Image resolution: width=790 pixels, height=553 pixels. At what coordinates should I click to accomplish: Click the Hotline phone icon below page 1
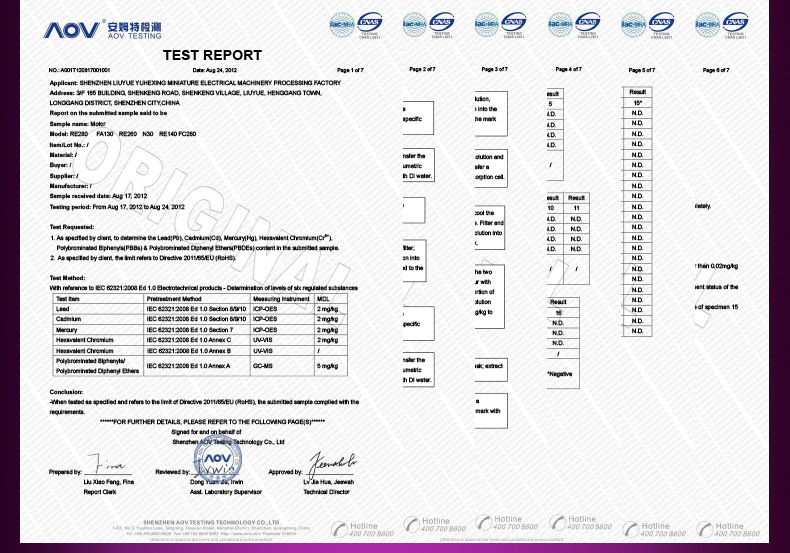tap(339, 529)
